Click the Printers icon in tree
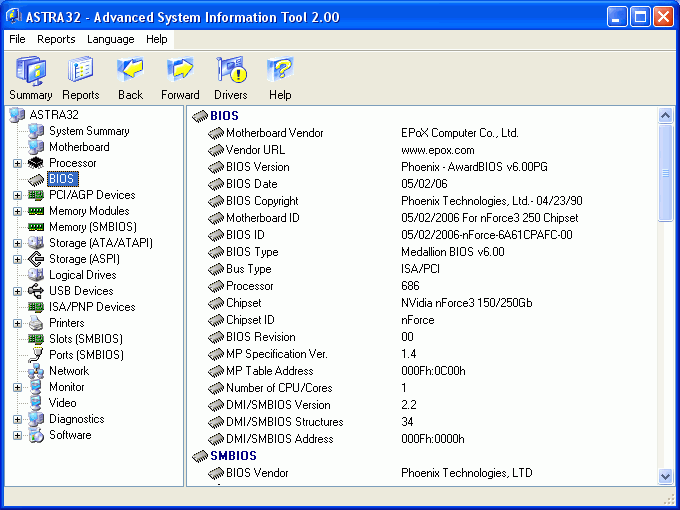 [x=36, y=323]
